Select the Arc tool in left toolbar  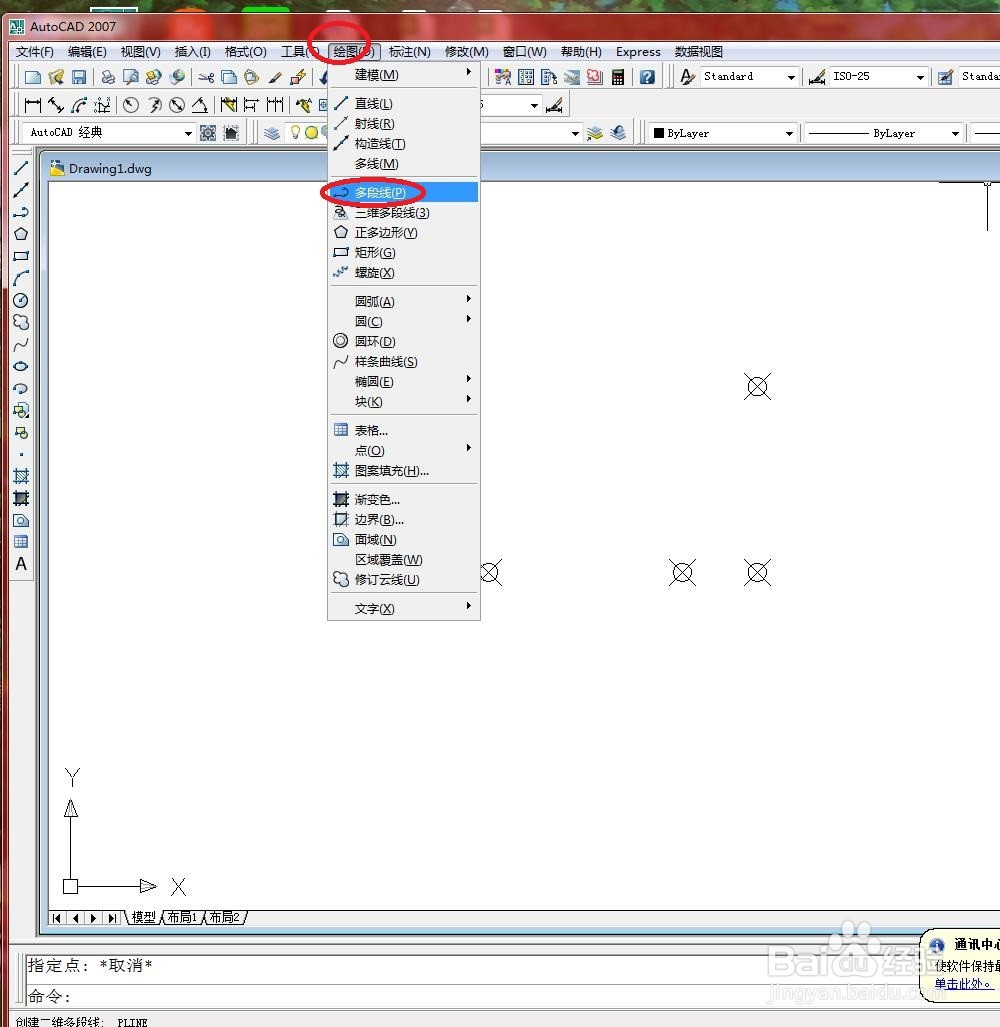21,278
